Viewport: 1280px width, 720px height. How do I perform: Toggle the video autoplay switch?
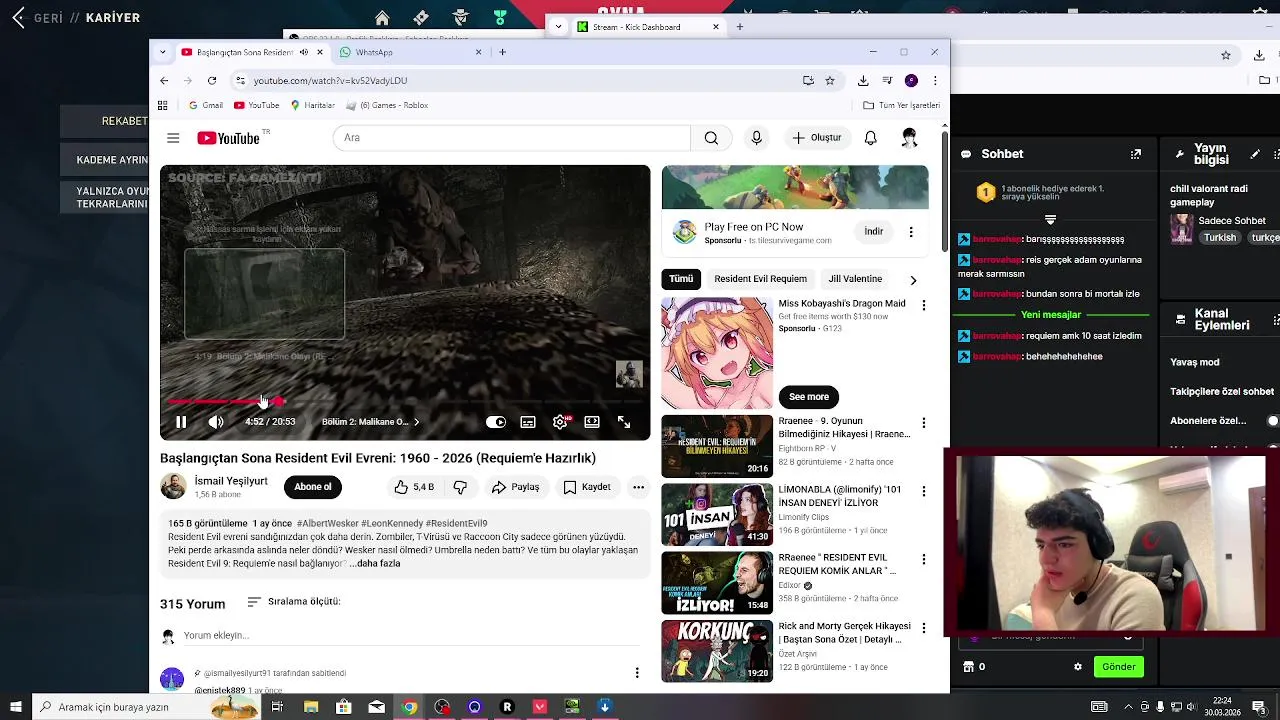pos(496,422)
